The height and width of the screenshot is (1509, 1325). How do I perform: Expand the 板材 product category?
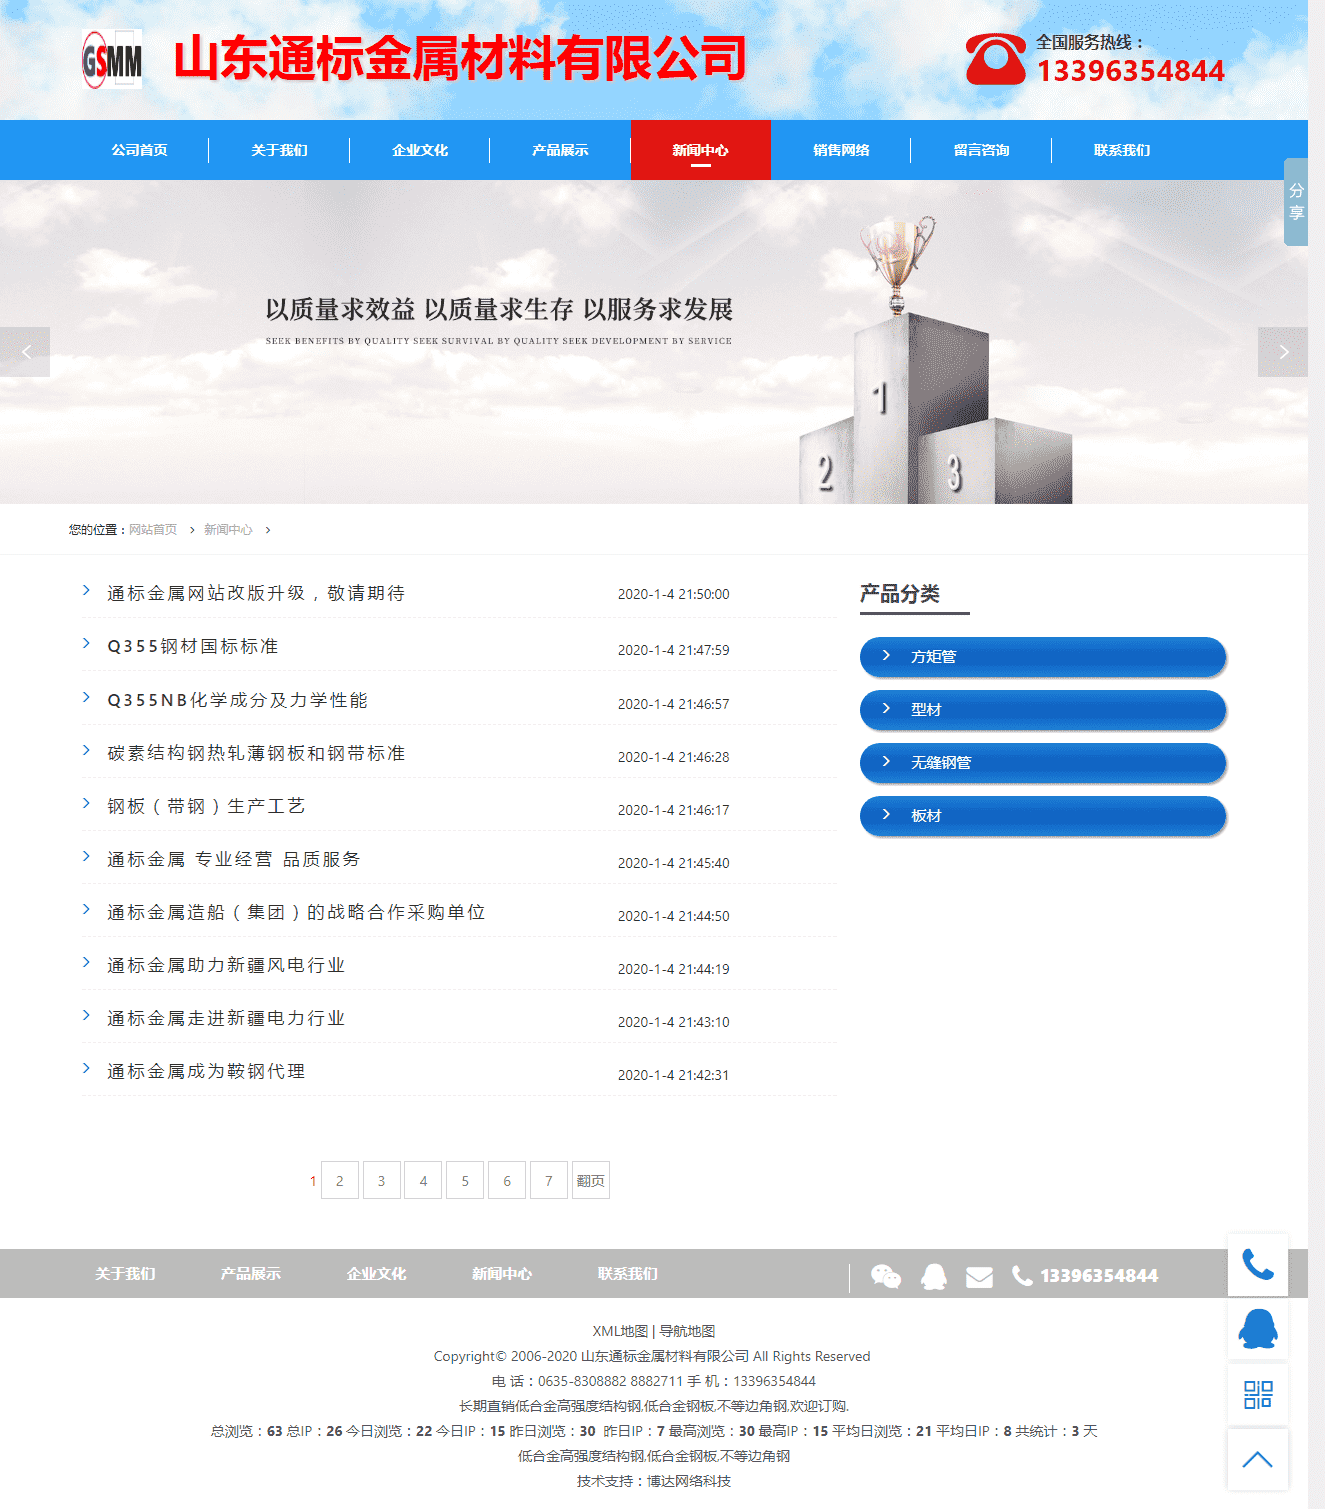point(1042,816)
